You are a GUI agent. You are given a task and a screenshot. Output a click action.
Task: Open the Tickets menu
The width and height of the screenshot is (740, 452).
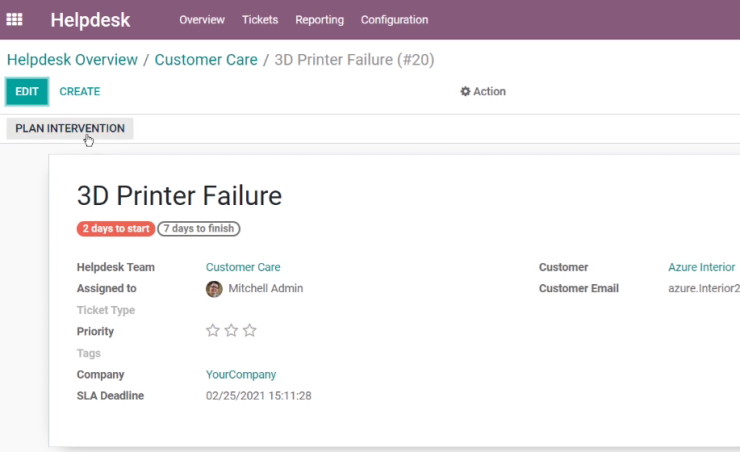coord(260,20)
